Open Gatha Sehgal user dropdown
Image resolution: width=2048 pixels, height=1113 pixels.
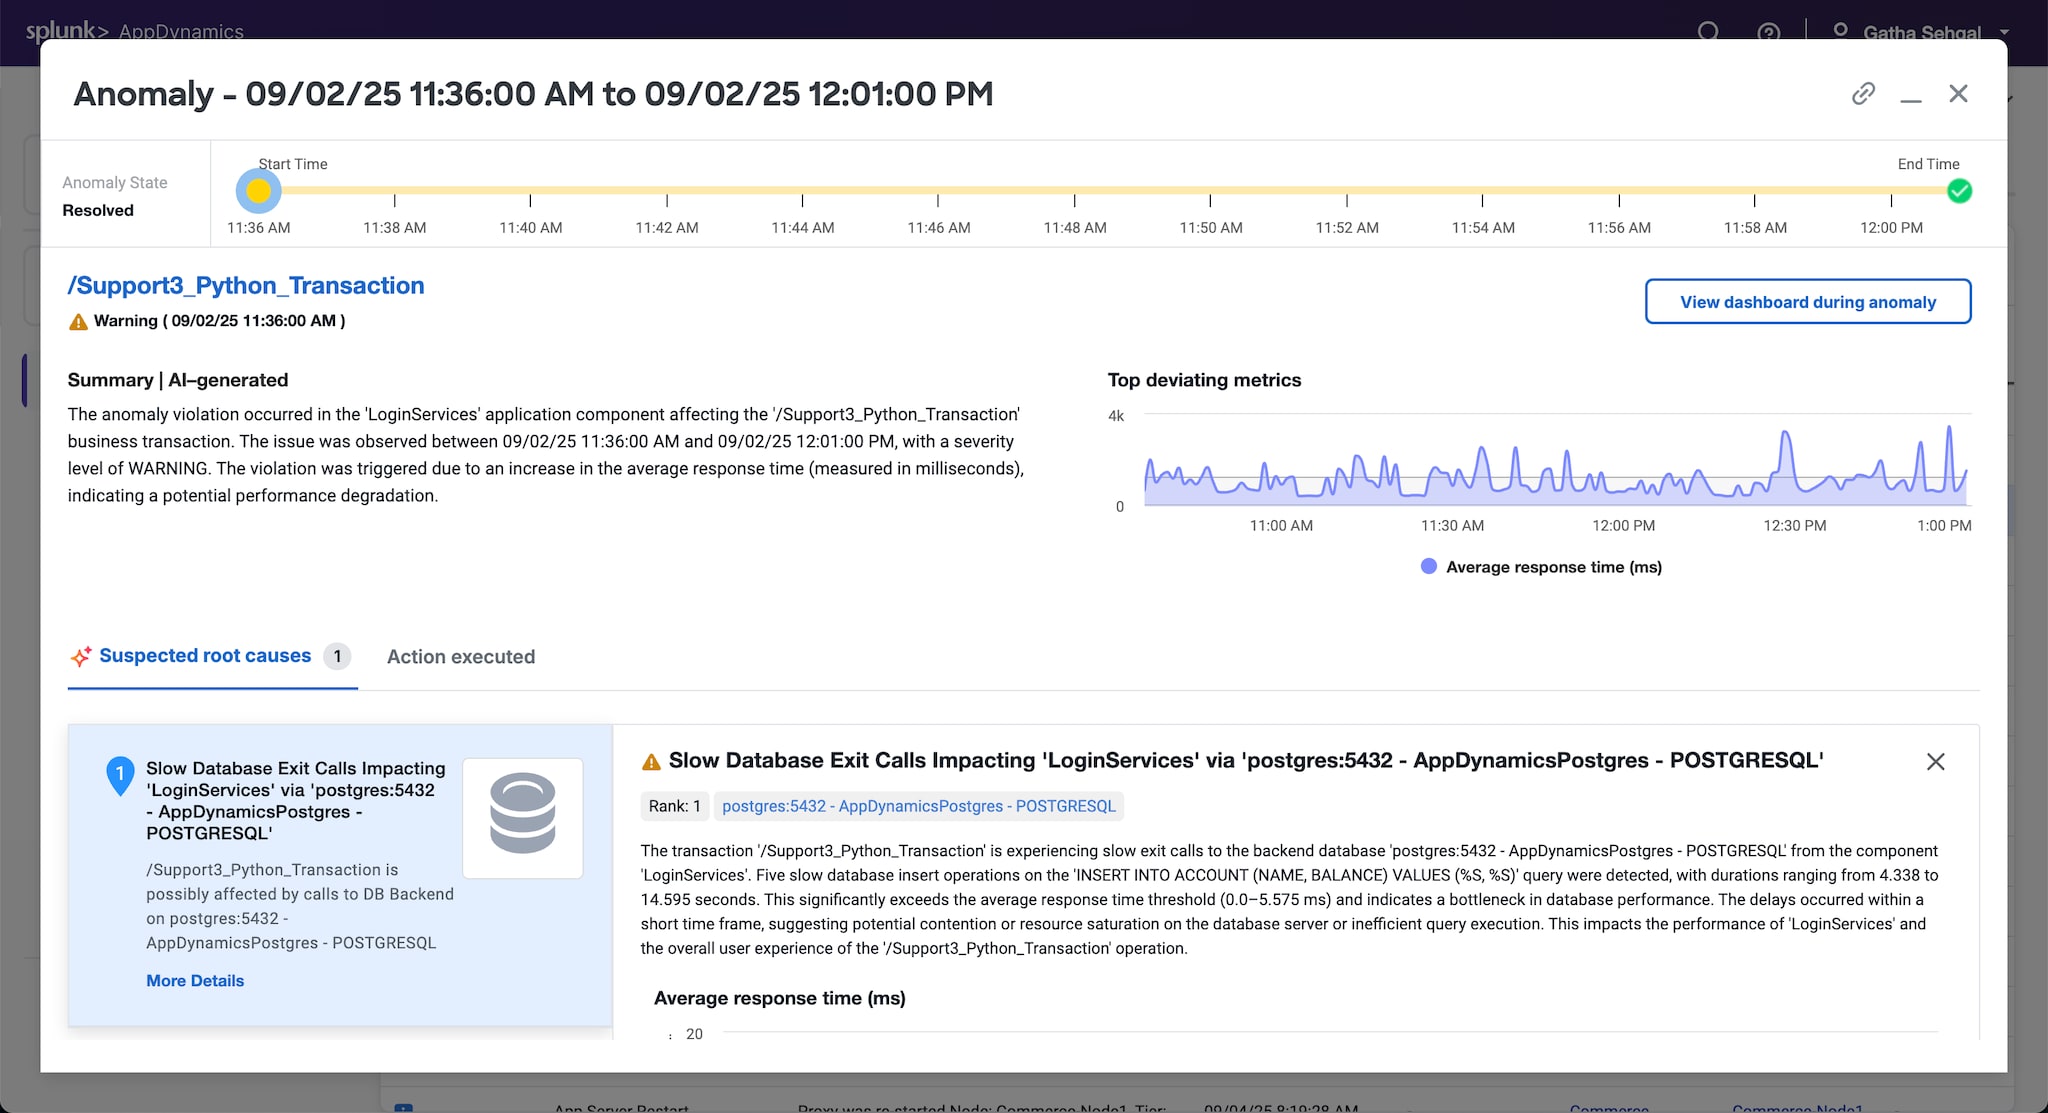tap(1920, 32)
